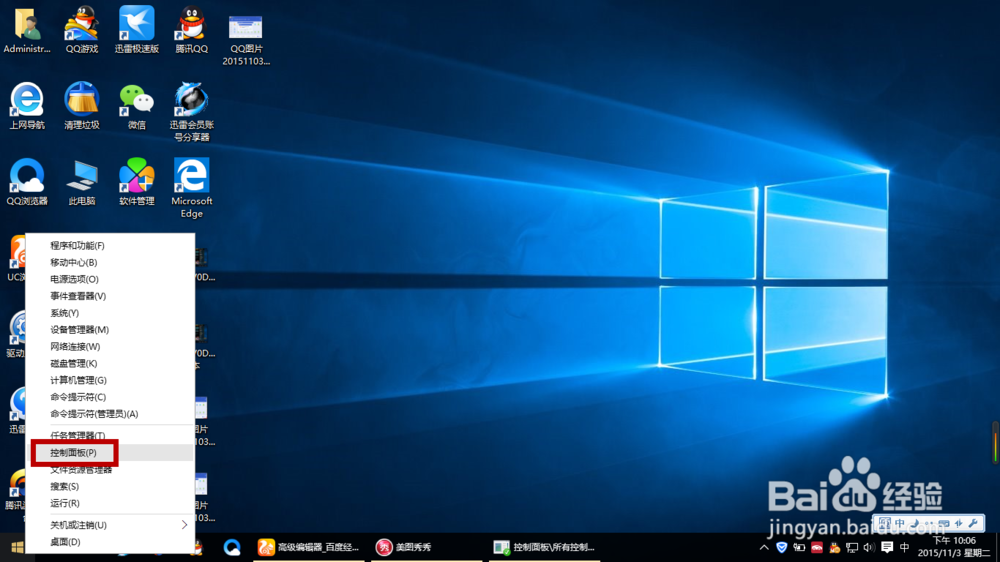Launch the QQ游戏 desktop shortcut
Screen dimensions: 1000x562
(x=82, y=30)
